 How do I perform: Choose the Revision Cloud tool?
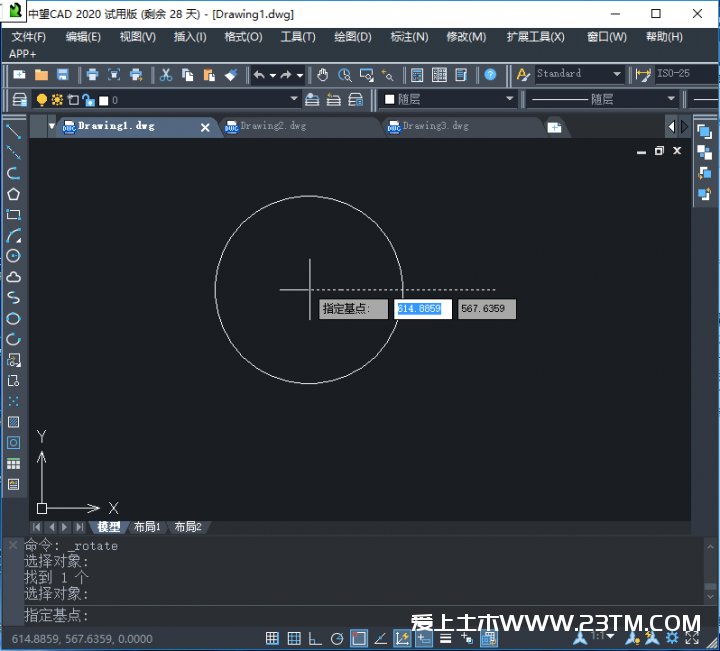(x=13, y=277)
